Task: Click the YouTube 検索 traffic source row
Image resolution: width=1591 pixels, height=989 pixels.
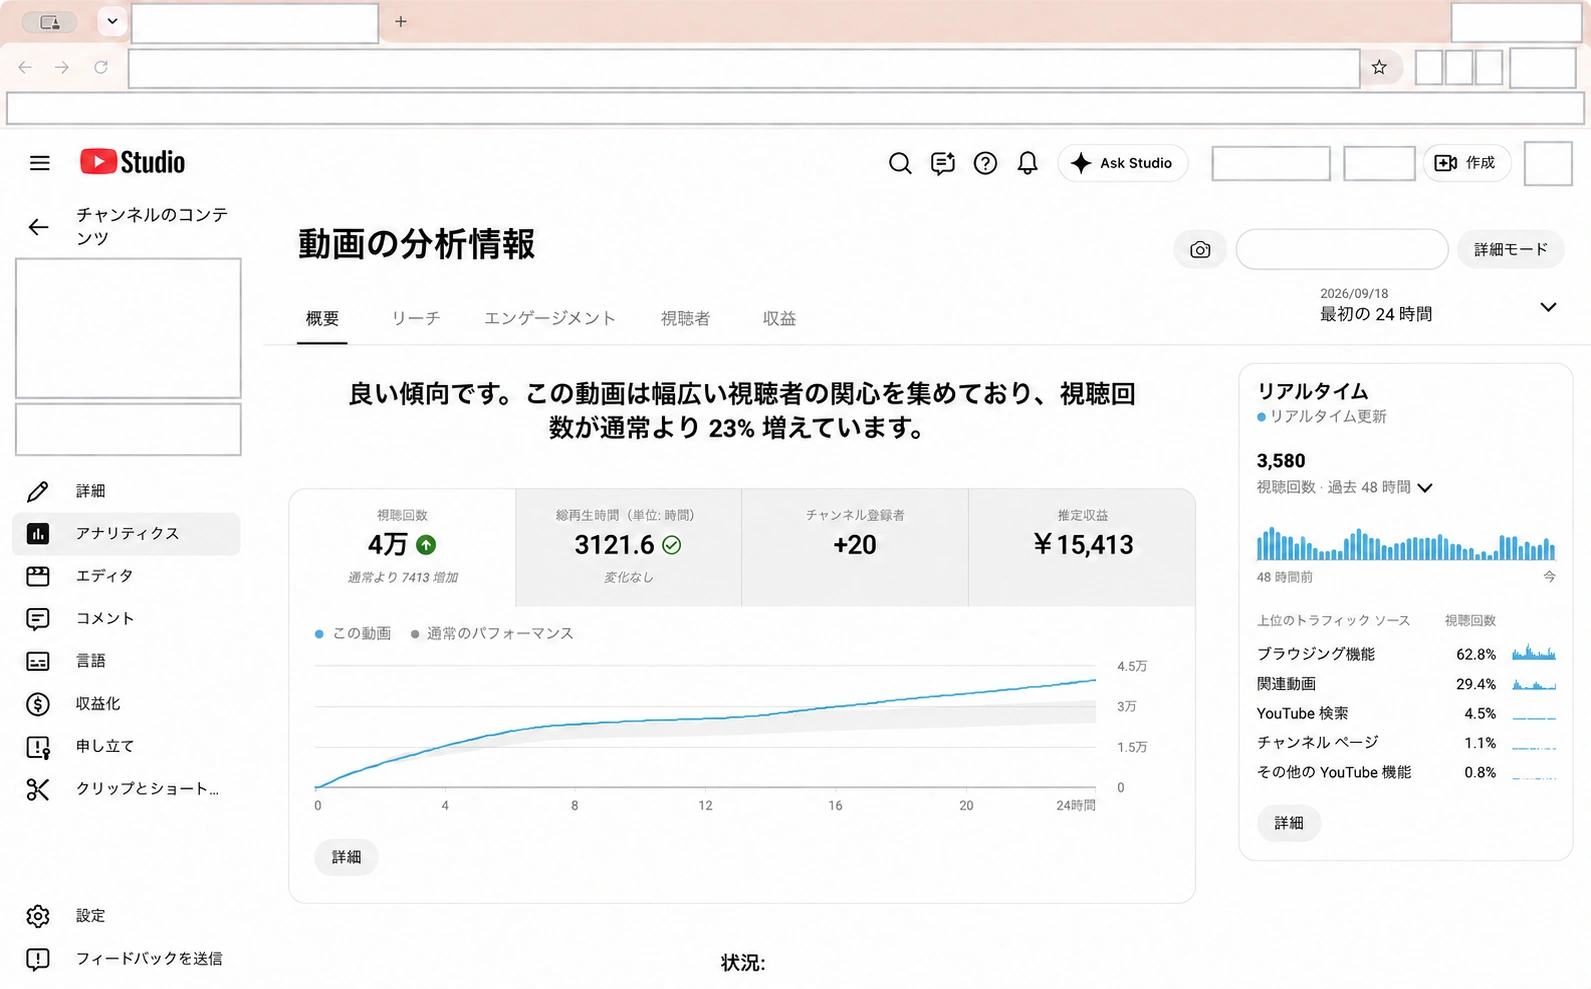Action: pyautogui.click(x=1406, y=713)
